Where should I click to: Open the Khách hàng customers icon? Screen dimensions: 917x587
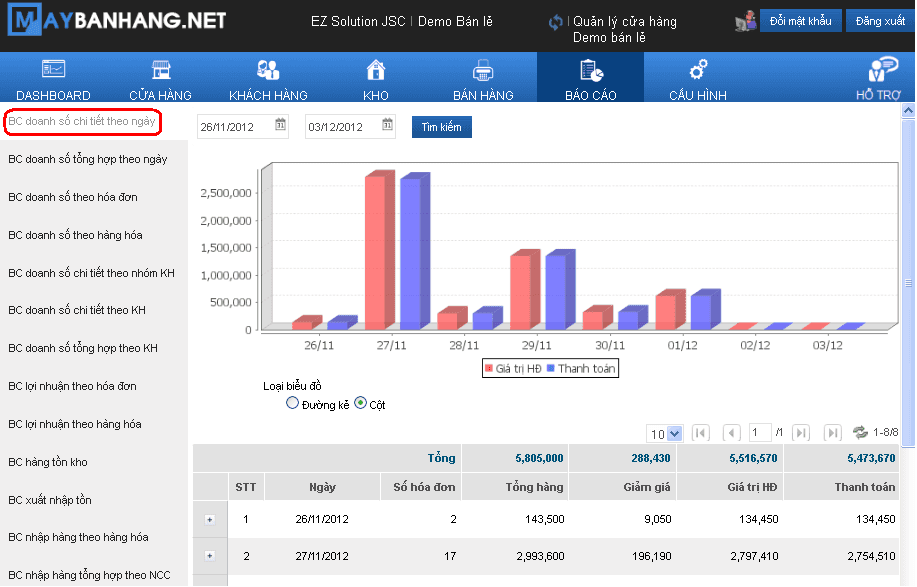click(268, 70)
